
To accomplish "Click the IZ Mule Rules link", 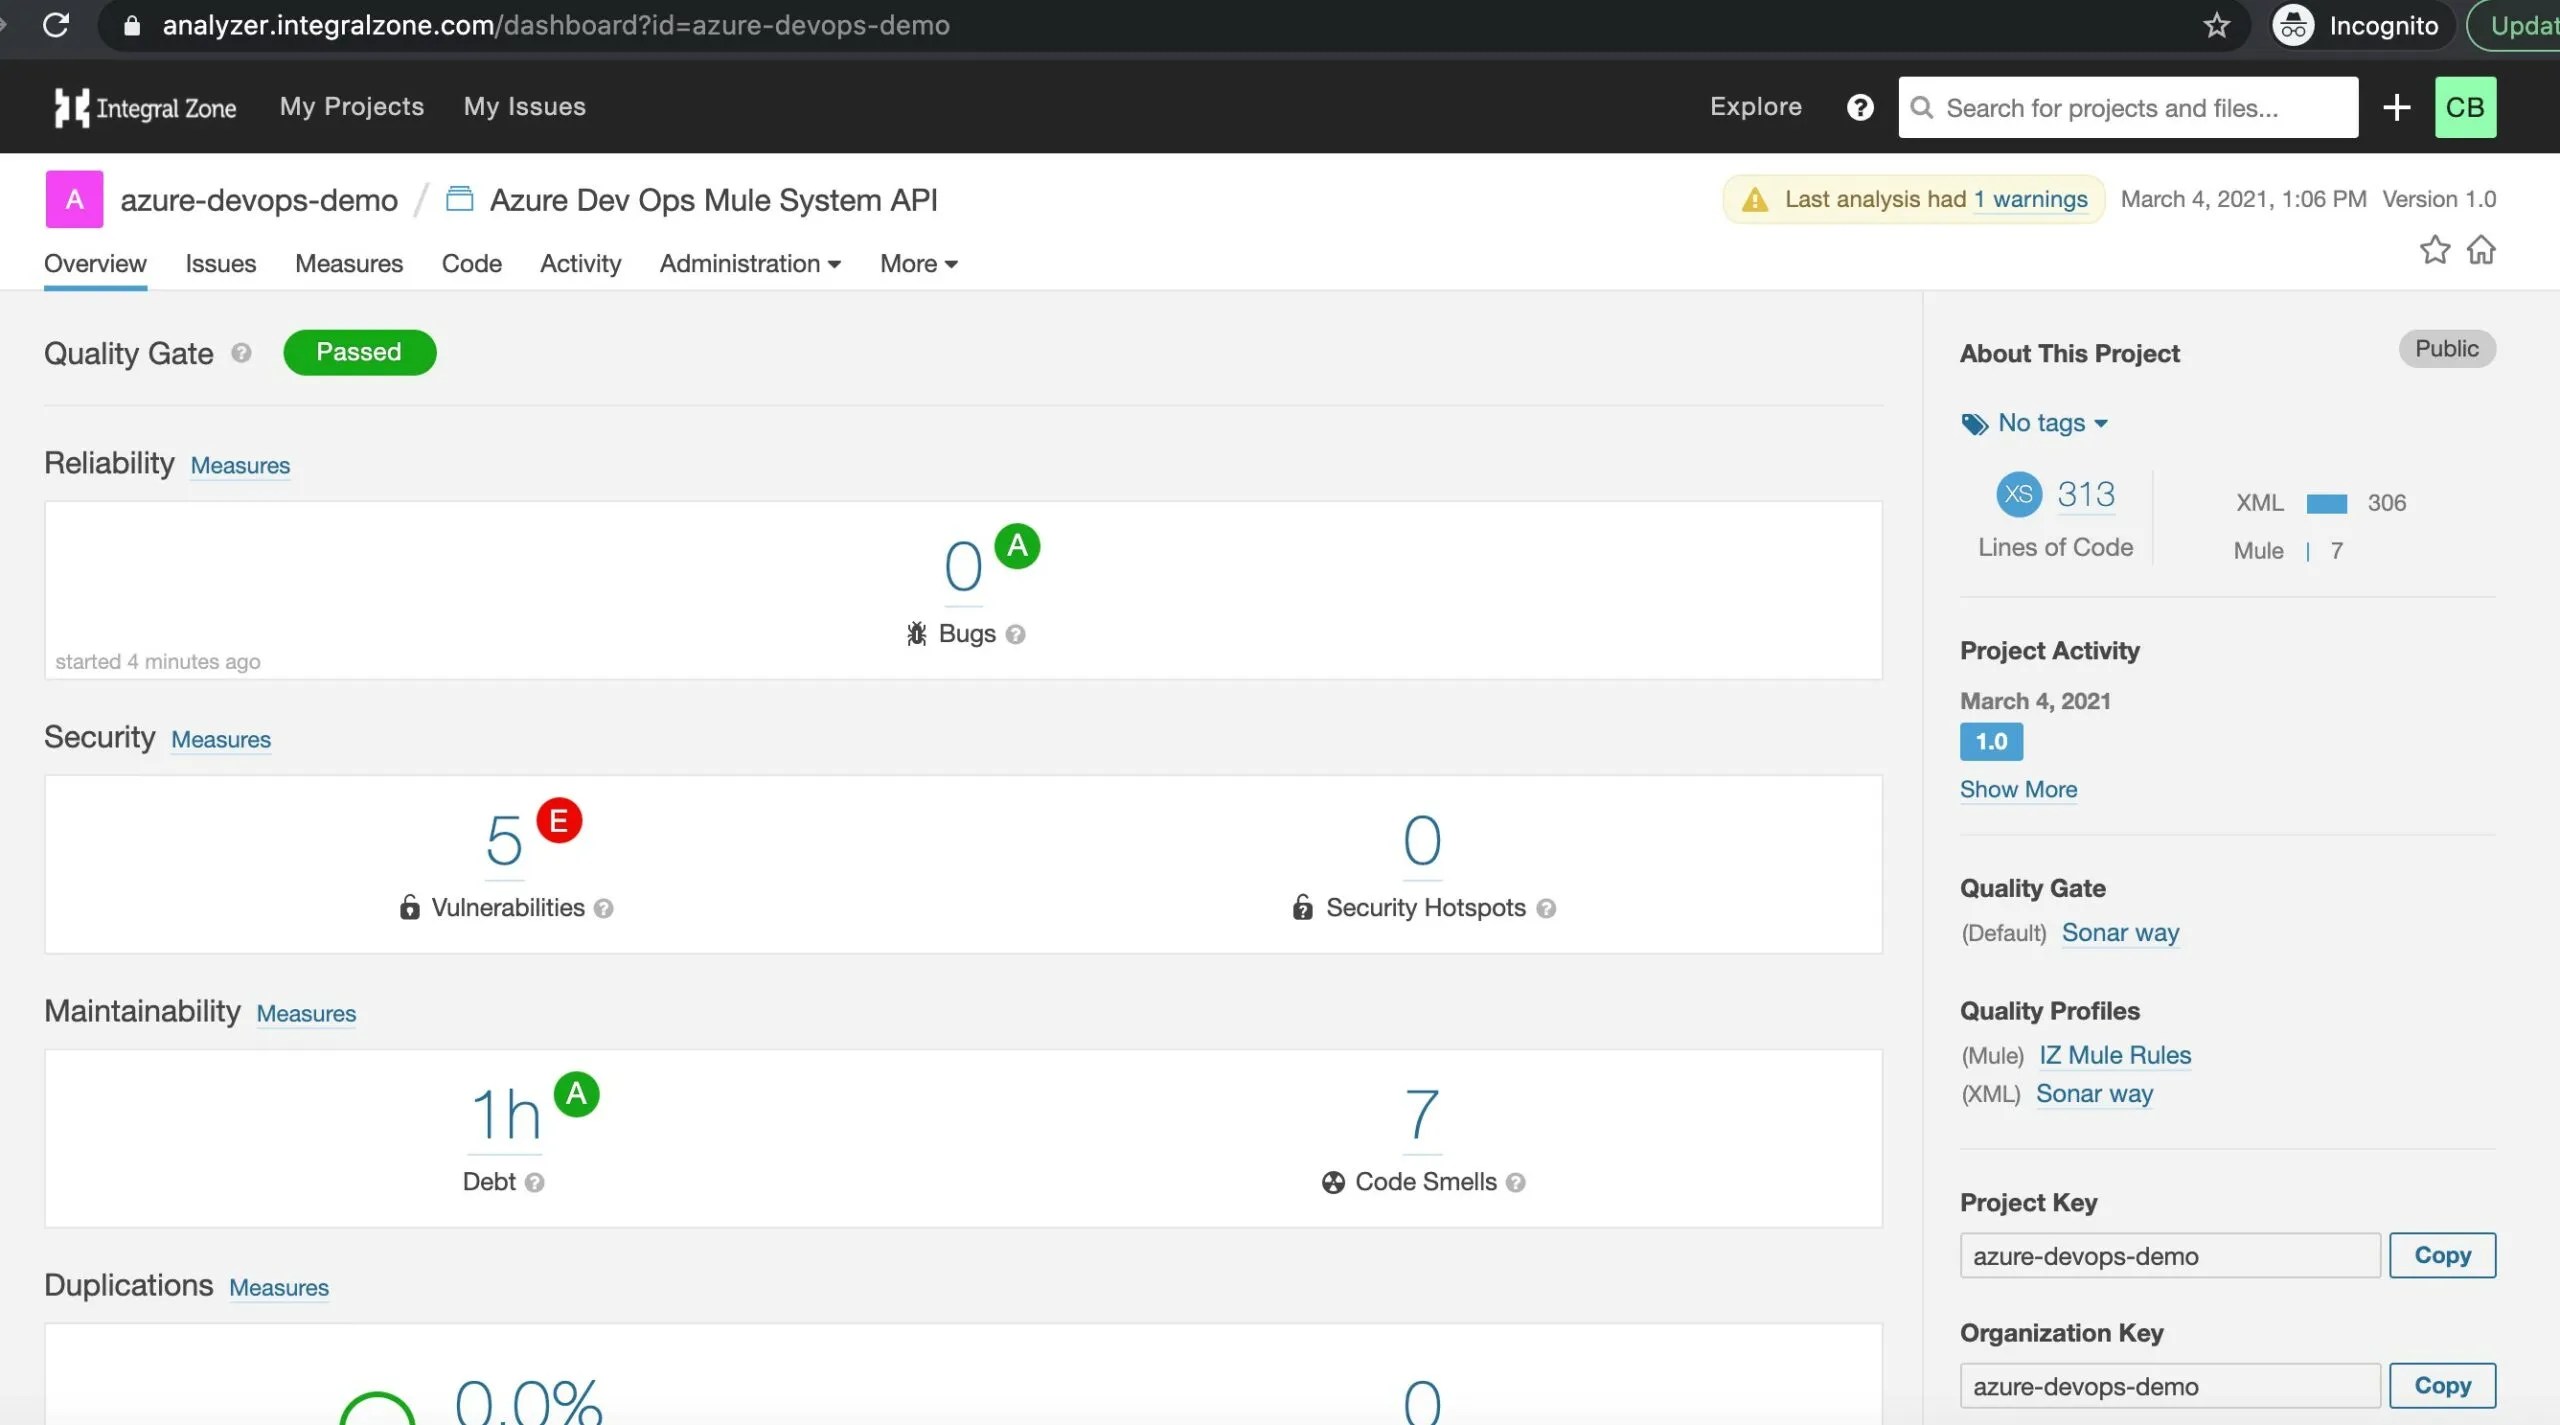I will [x=2114, y=1055].
